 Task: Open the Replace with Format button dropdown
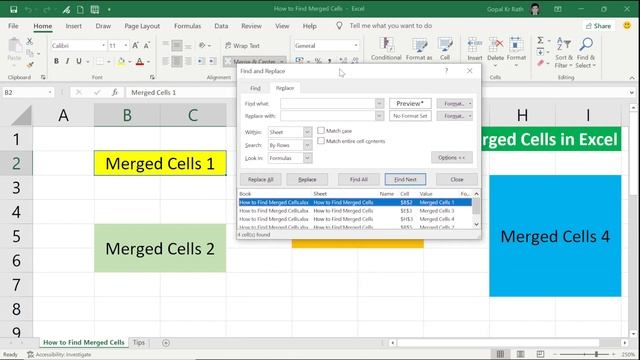(470, 116)
